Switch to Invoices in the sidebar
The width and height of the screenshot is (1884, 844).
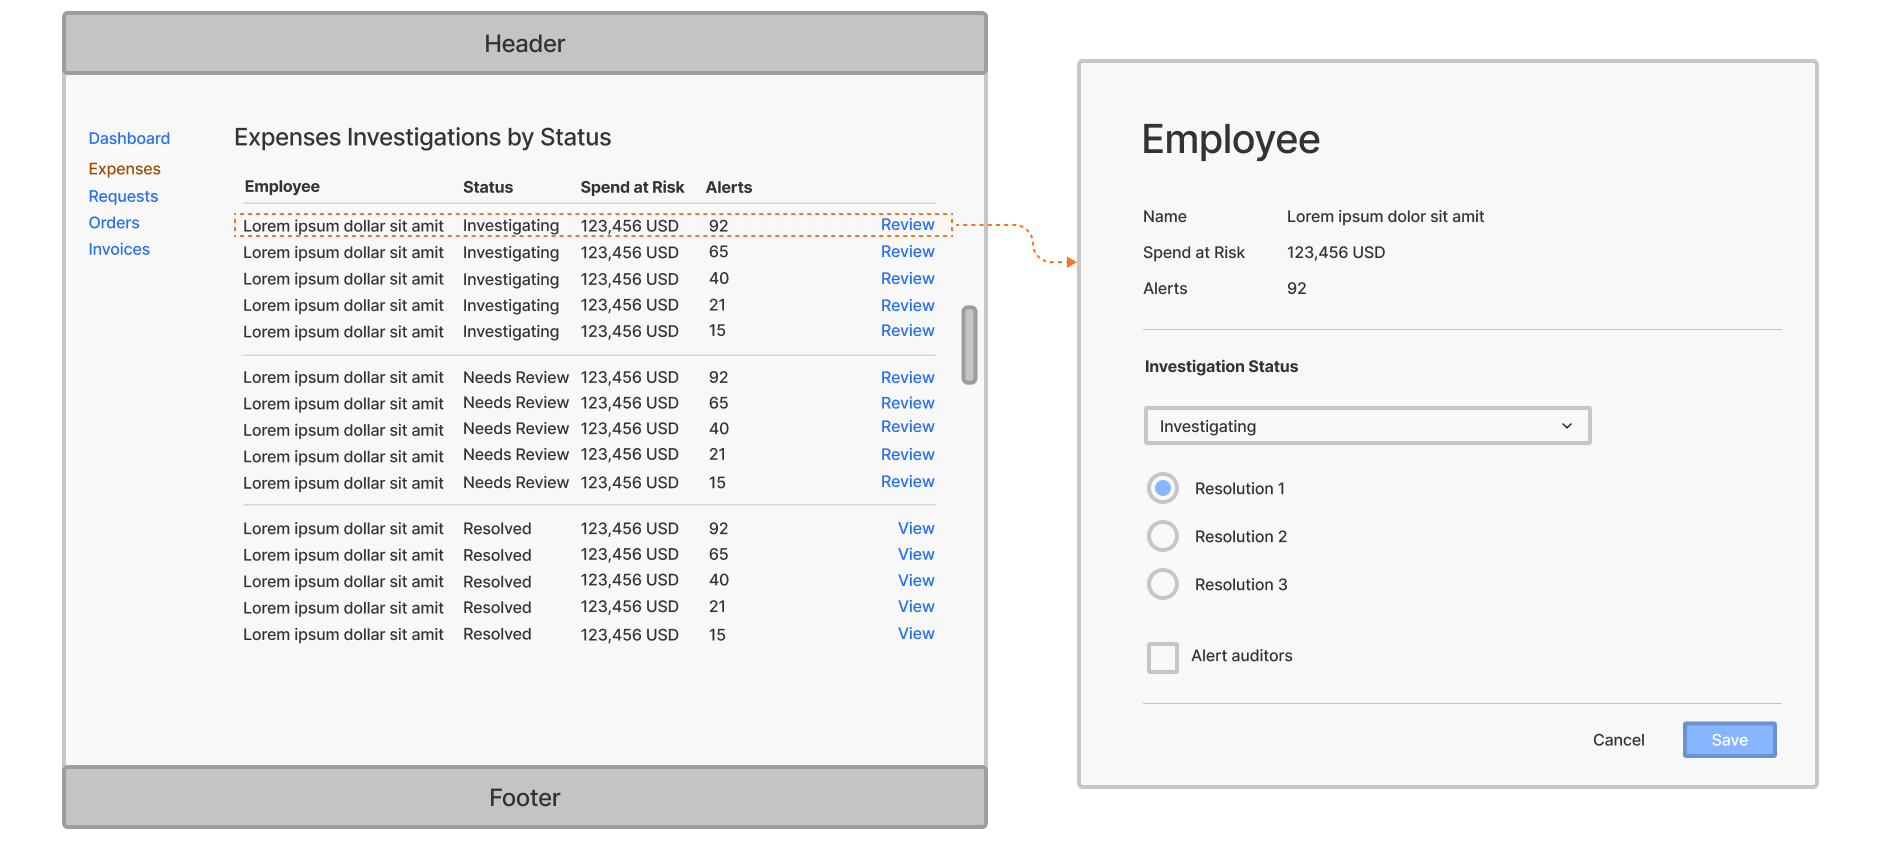pyautogui.click(x=119, y=249)
